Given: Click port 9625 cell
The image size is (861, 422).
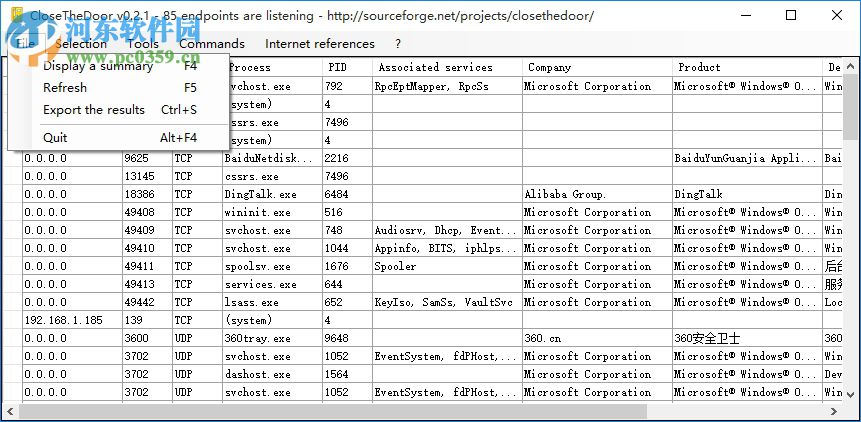Looking at the screenshot, I should tap(147, 158).
